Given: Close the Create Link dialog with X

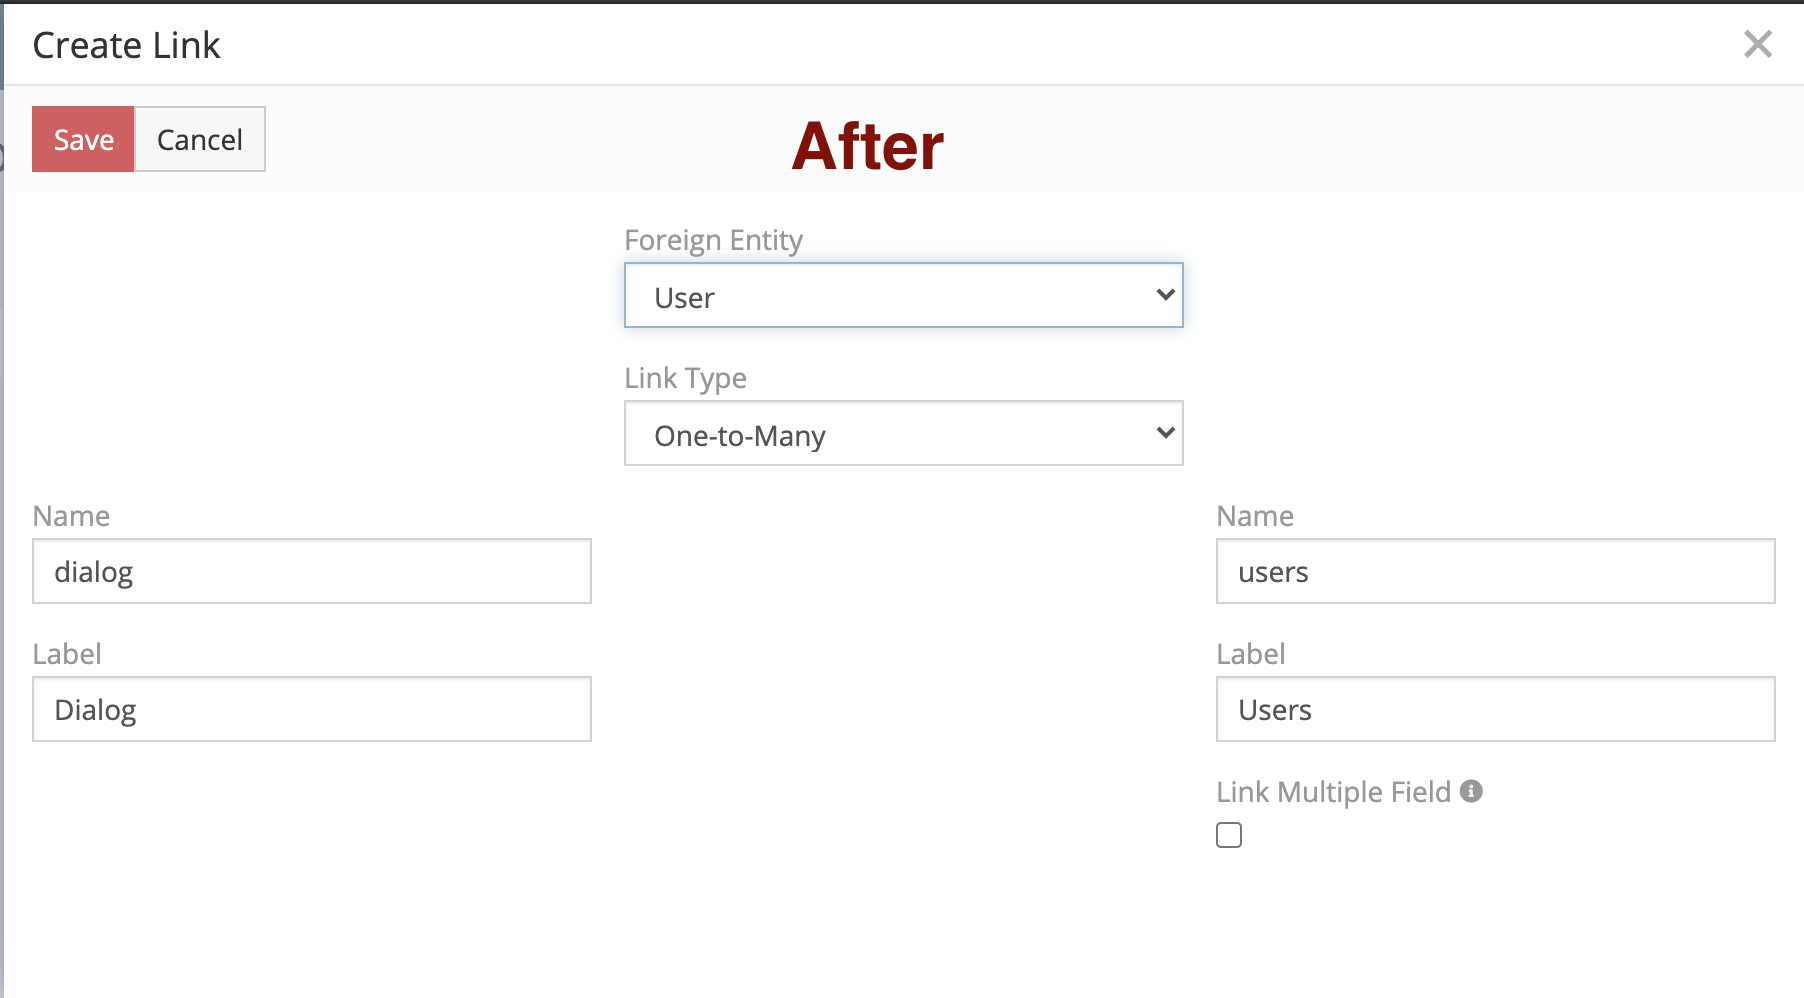Looking at the screenshot, I should 1757,44.
